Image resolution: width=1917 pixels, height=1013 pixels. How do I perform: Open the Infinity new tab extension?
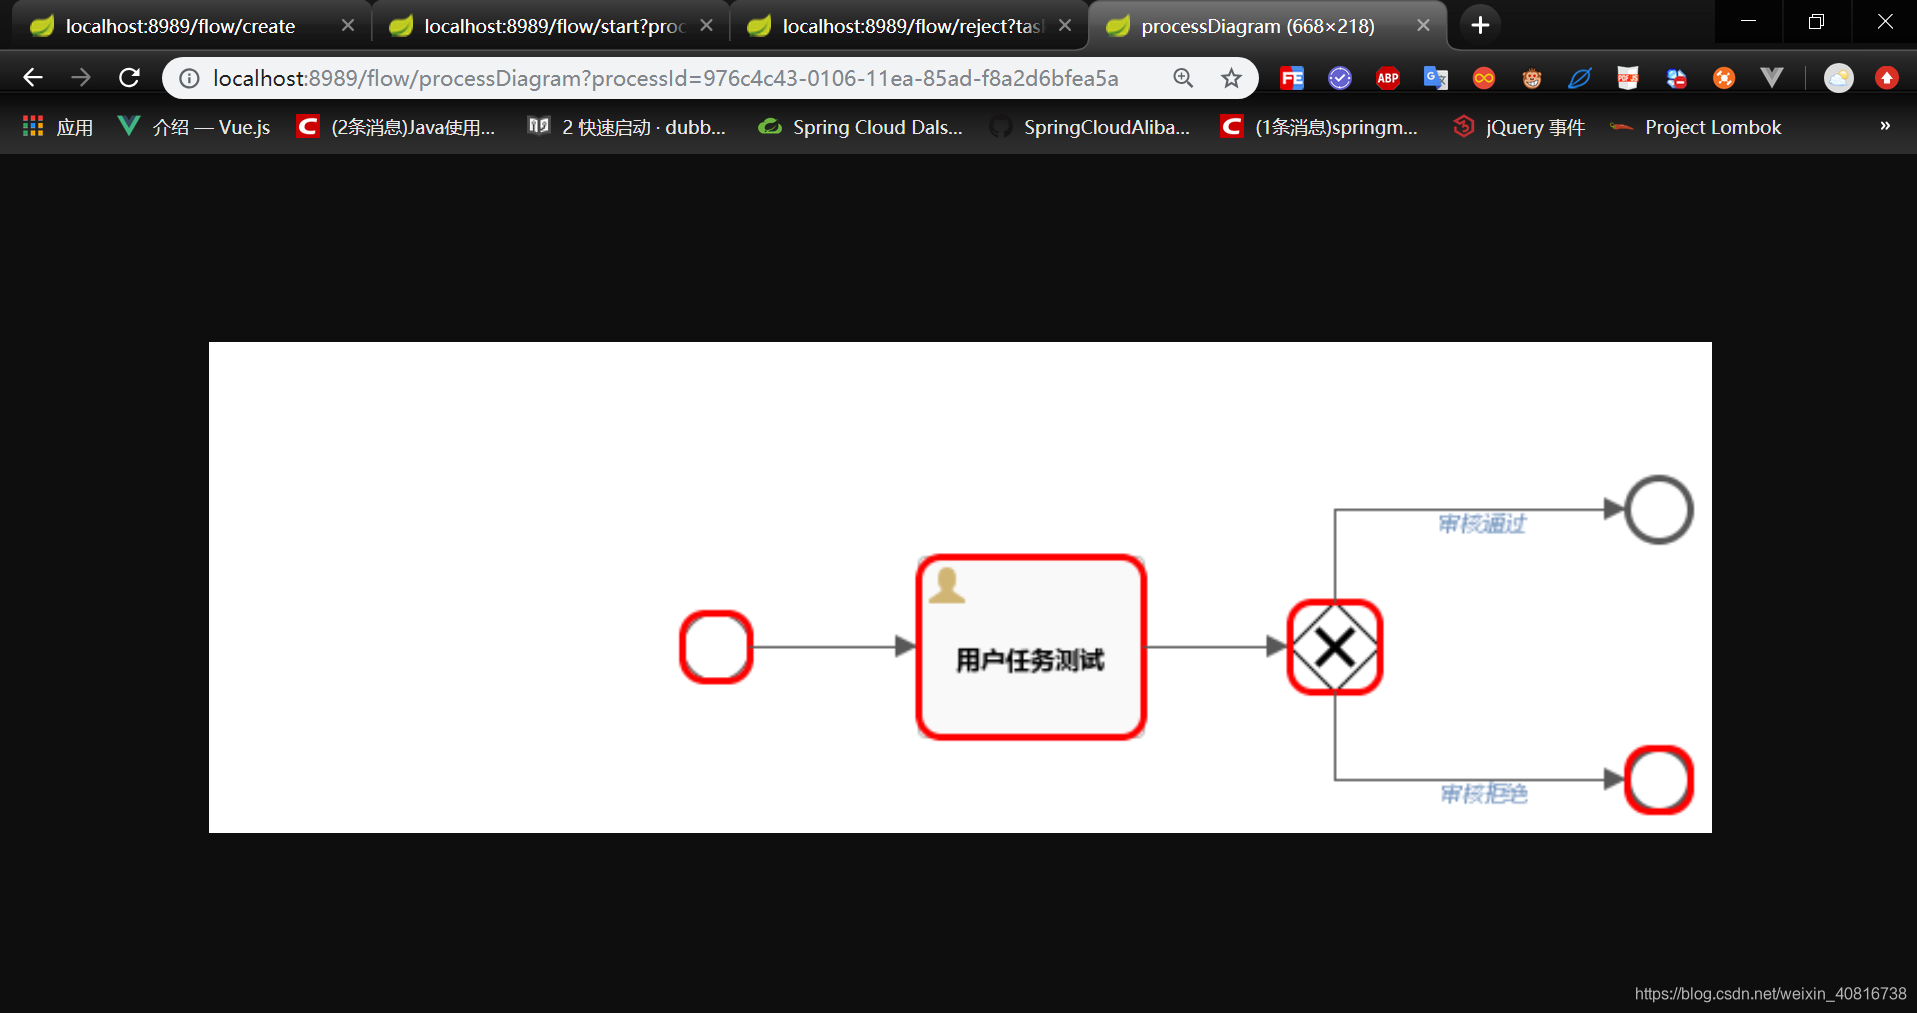tap(1483, 77)
